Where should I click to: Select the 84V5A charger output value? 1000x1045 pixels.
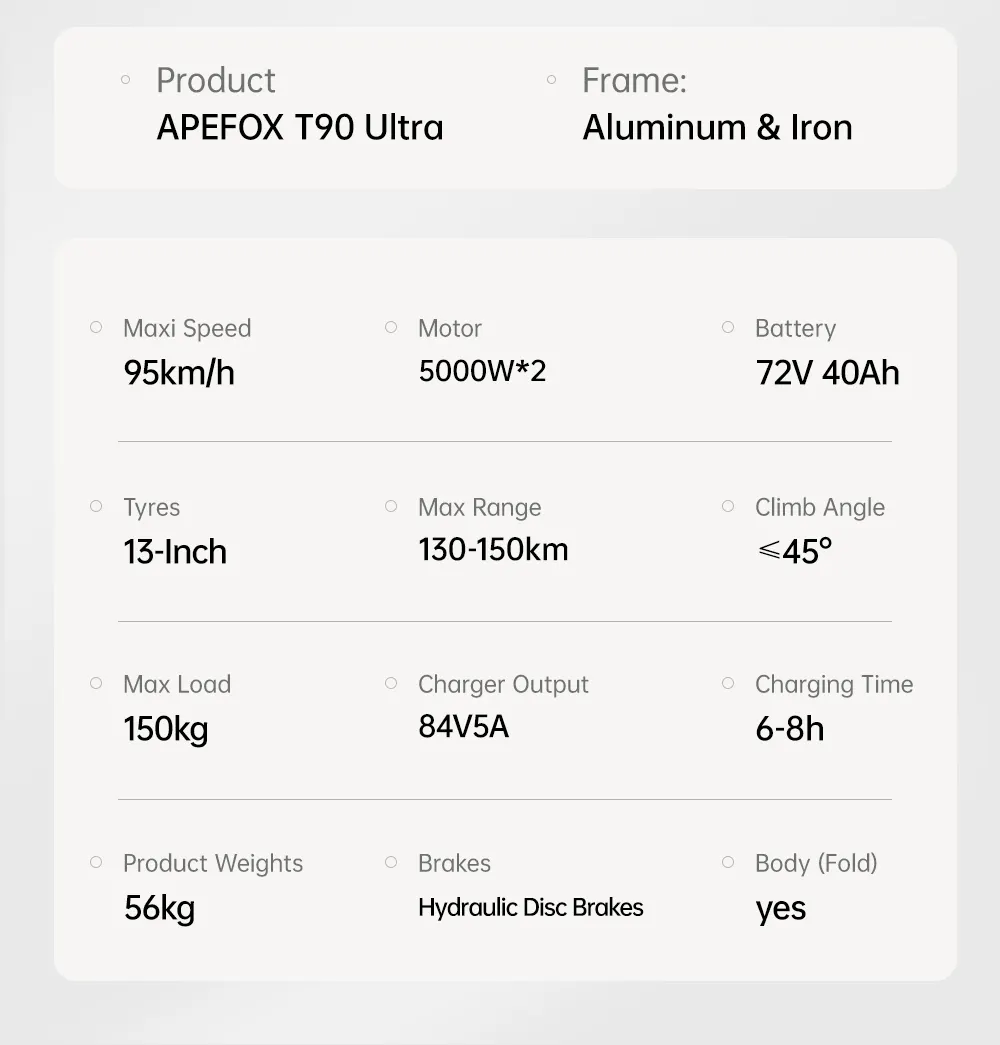pos(464,726)
